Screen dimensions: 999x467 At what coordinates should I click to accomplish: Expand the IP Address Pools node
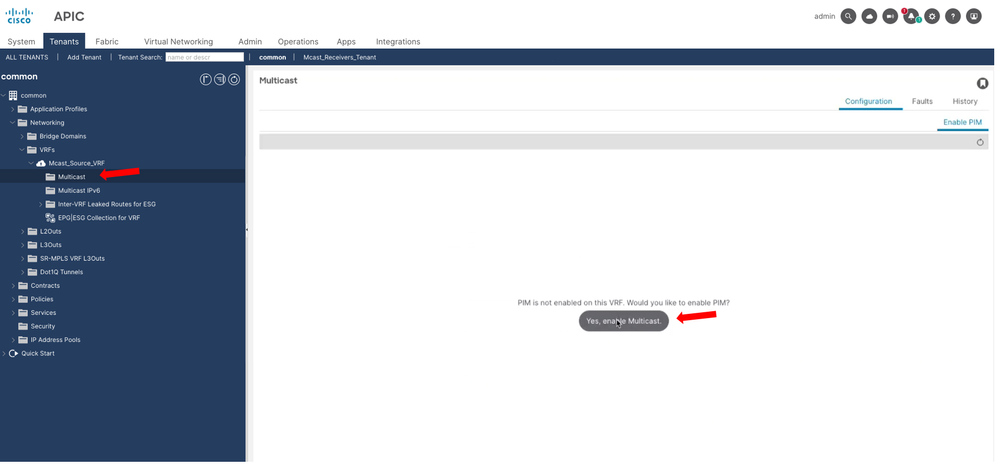[13, 340]
